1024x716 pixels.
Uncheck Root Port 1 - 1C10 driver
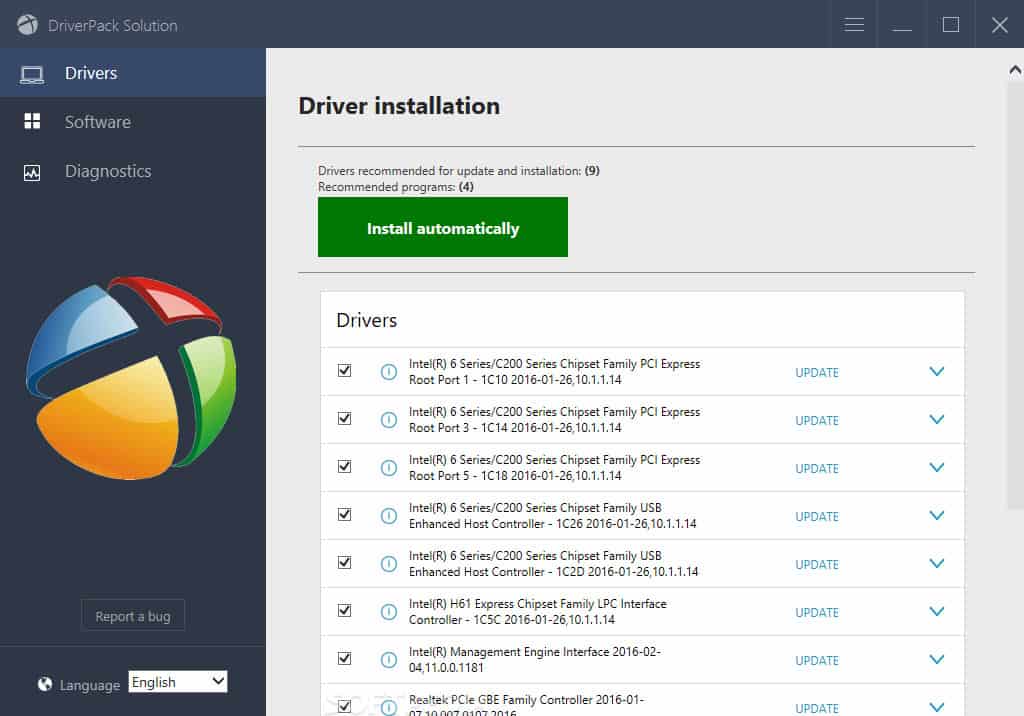tap(344, 370)
